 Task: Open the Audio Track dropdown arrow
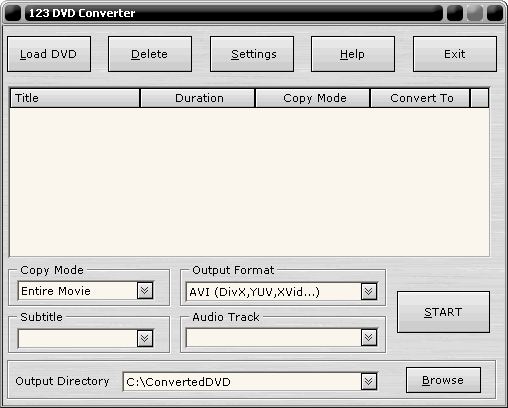[x=369, y=338]
